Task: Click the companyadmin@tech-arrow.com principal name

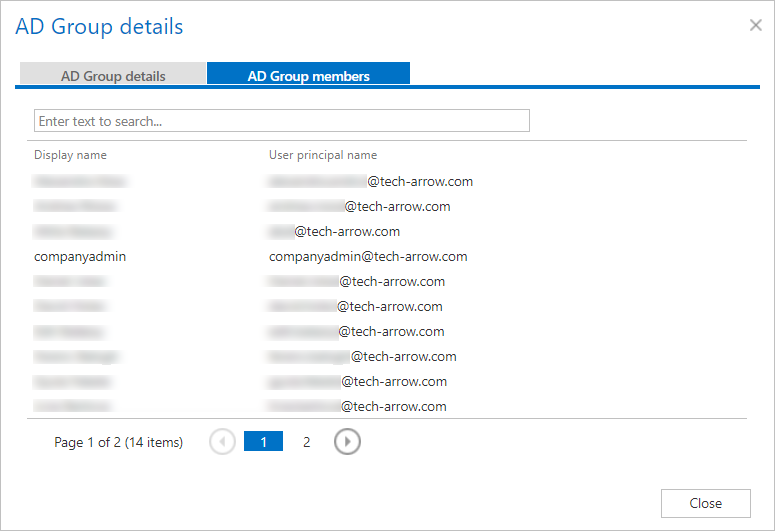Action: (368, 256)
